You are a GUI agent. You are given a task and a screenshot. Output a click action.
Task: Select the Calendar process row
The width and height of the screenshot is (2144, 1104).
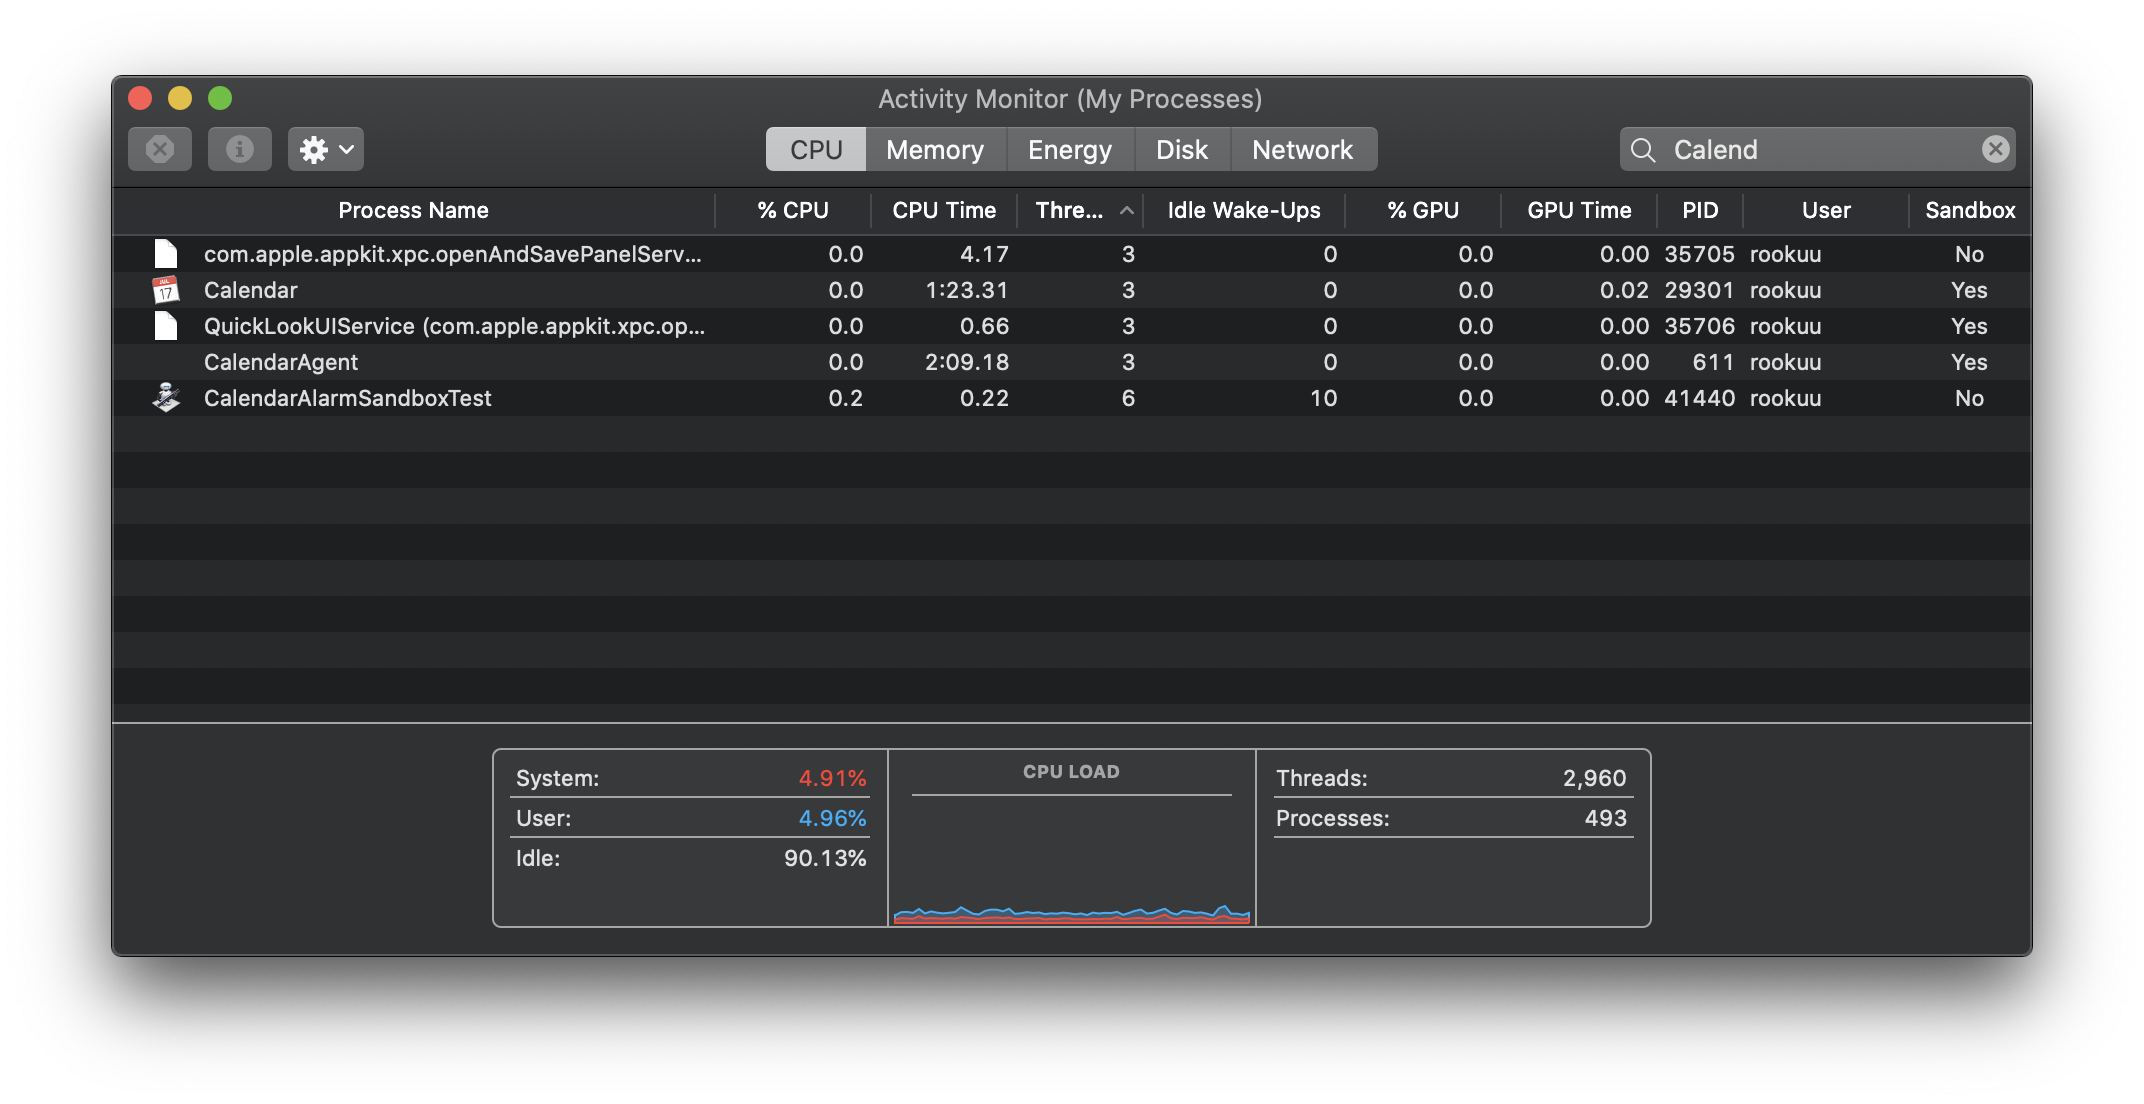1072,290
